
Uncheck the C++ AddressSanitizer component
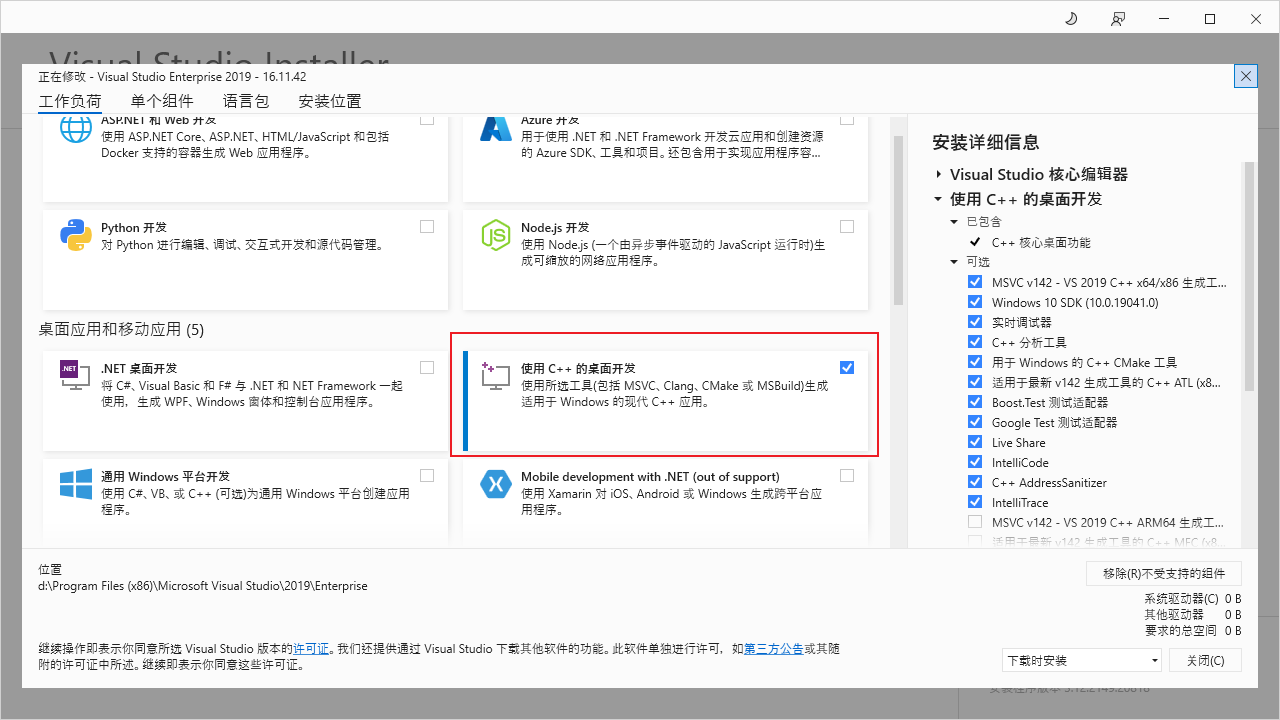tap(975, 482)
